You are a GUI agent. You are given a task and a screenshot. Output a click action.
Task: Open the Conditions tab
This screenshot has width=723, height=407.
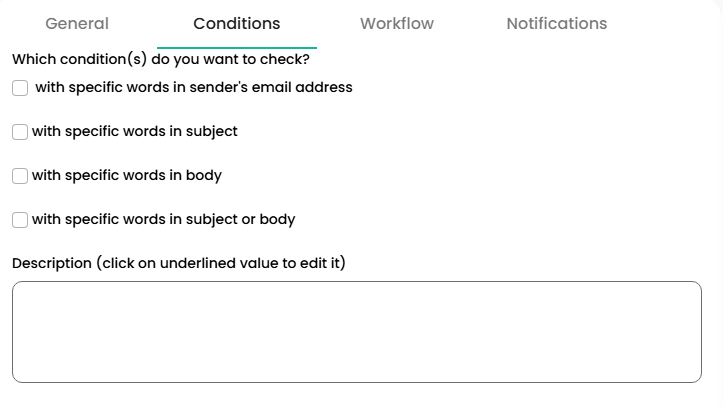point(237,24)
